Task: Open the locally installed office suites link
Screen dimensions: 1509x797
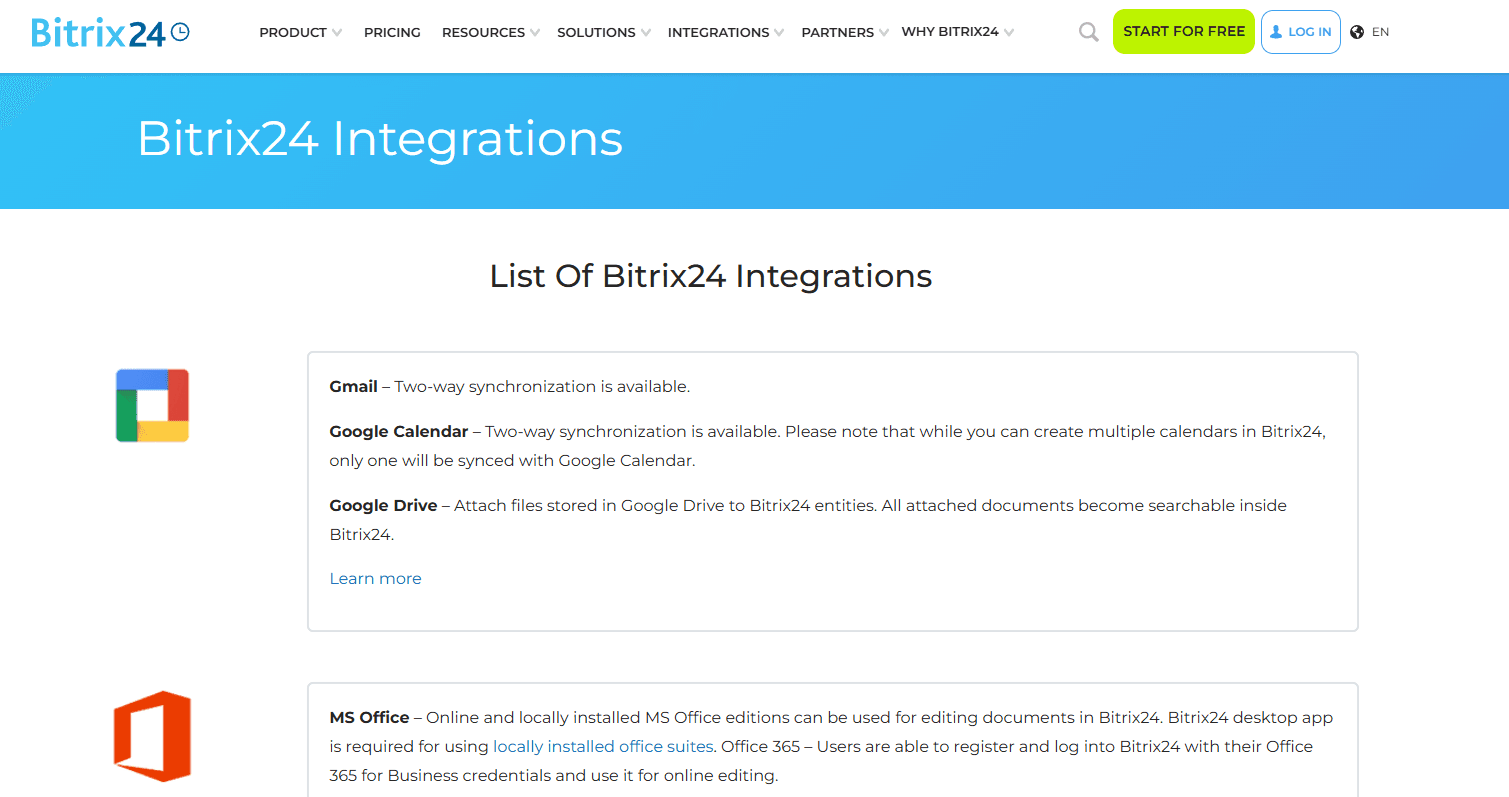Action: [603, 746]
